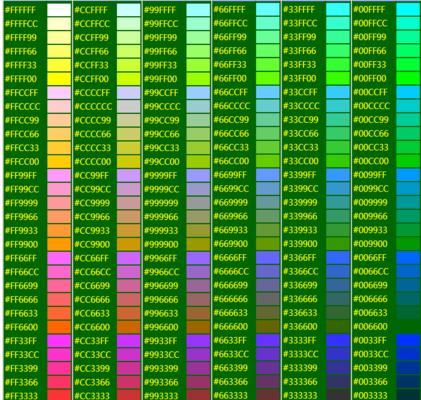Click the #33FF99 swatch

(x=338, y=37)
